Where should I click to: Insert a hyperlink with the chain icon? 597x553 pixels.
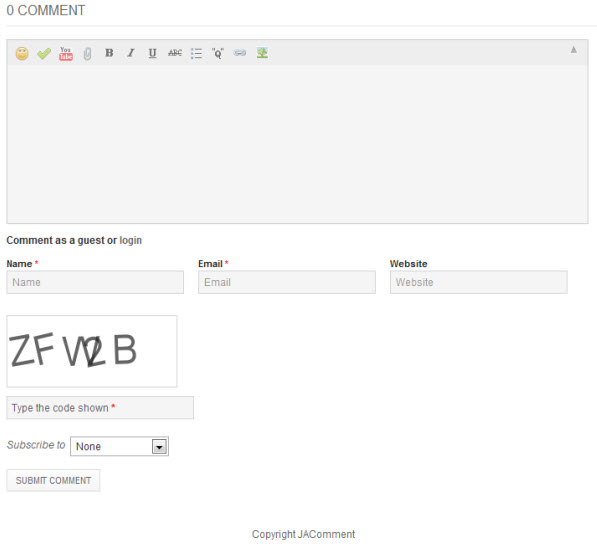(240, 53)
